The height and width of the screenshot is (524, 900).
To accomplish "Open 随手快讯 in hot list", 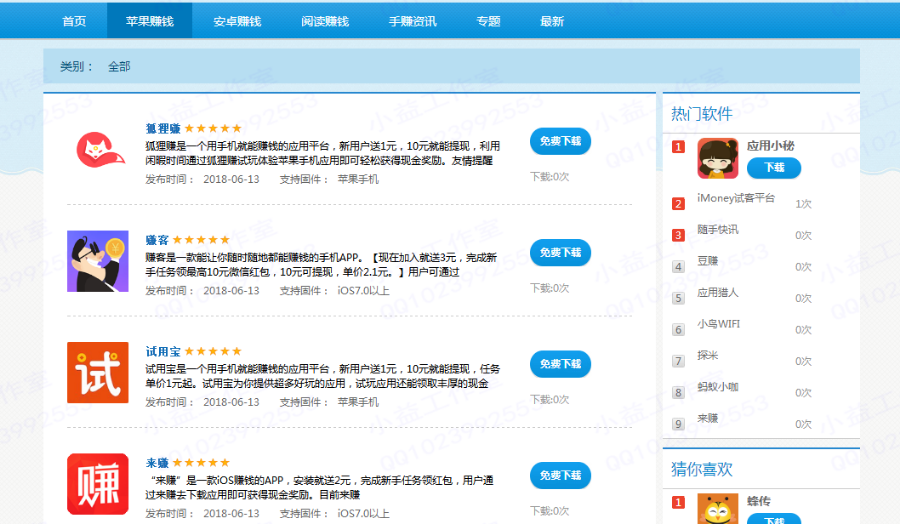I will (718, 230).
